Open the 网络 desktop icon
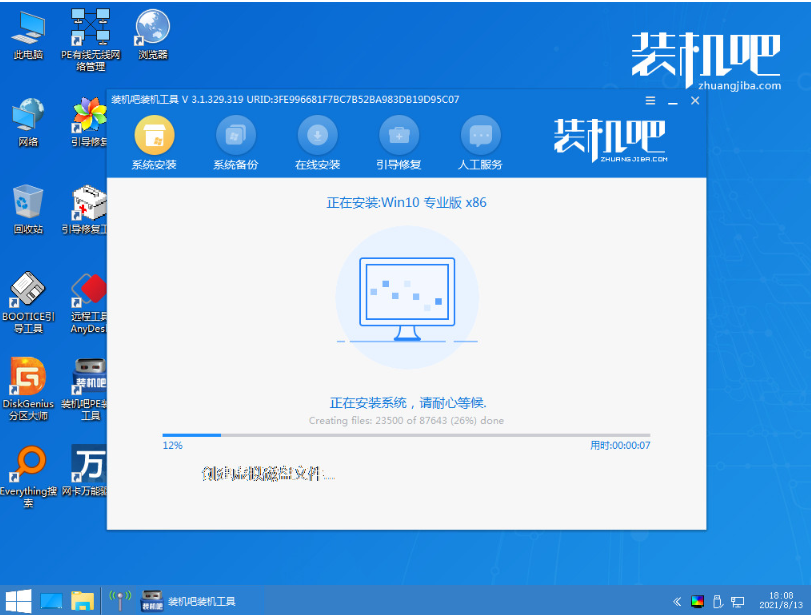This screenshot has width=811, height=615. tap(28, 122)
